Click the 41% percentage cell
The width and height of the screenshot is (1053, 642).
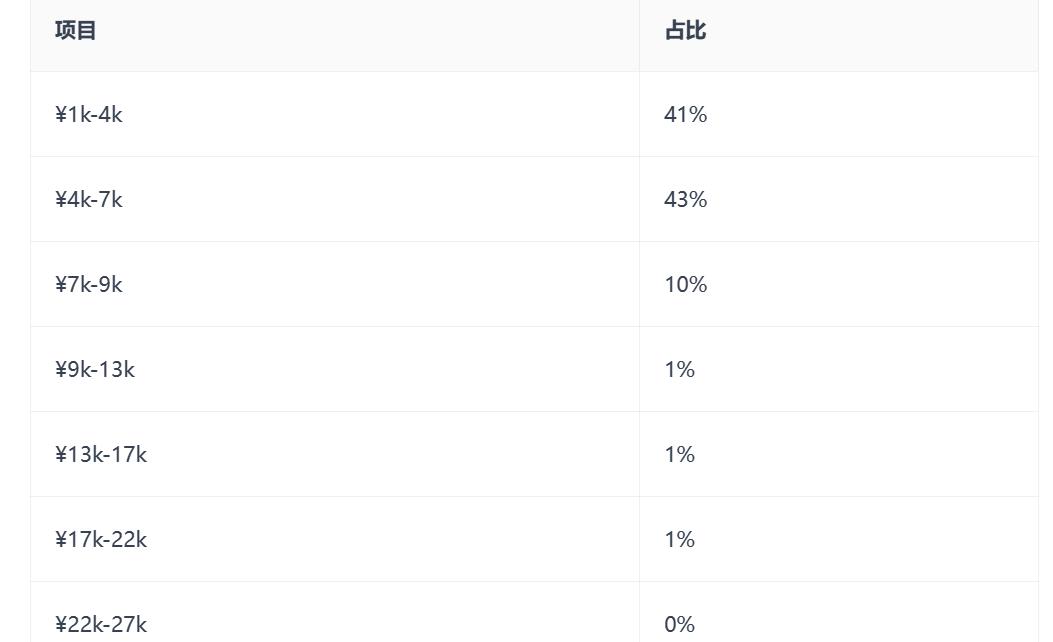pyautogui.click(x=686, y=114)
